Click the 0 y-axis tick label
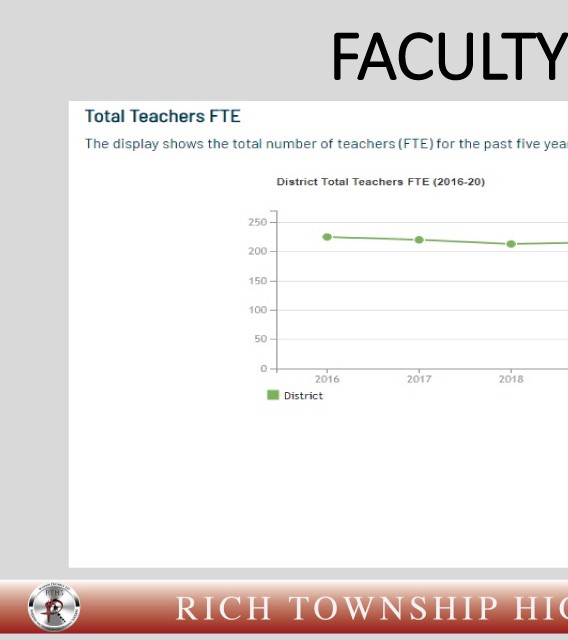The image size is (568, 640). (264, 369)
